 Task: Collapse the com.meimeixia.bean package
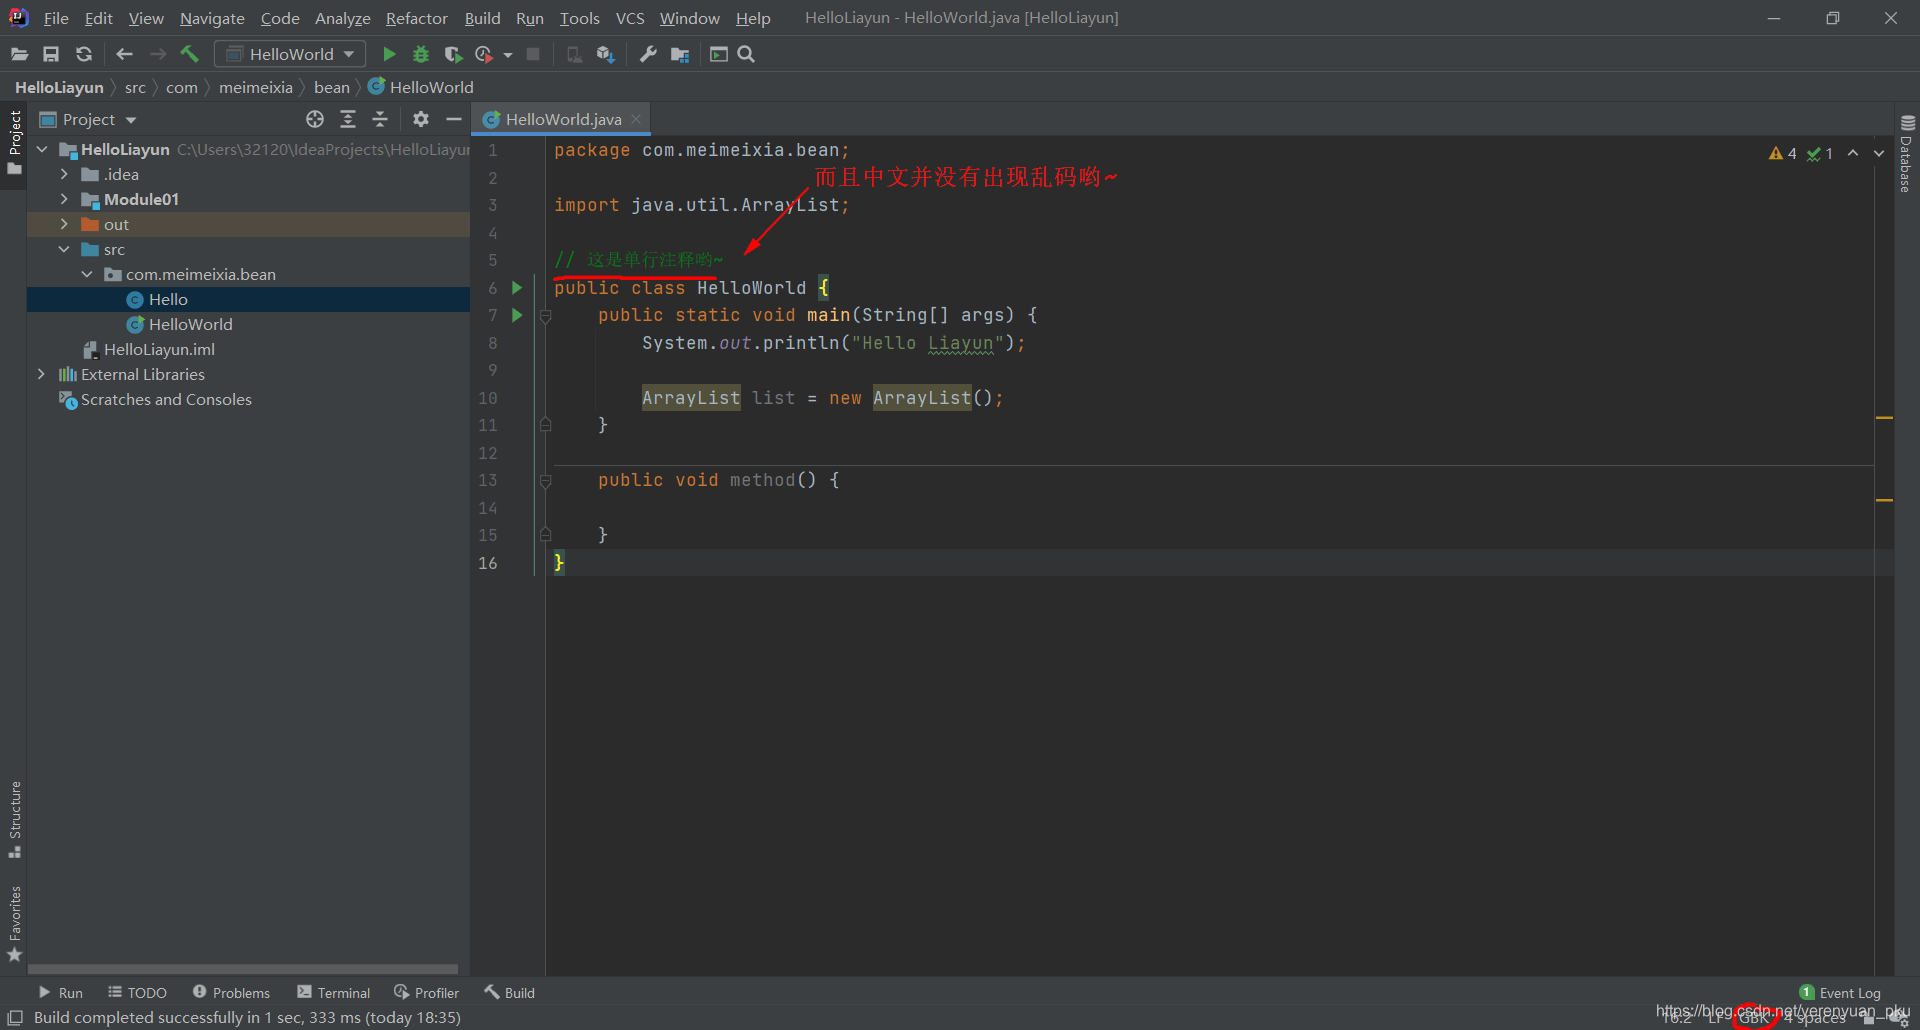pos(87,274)
